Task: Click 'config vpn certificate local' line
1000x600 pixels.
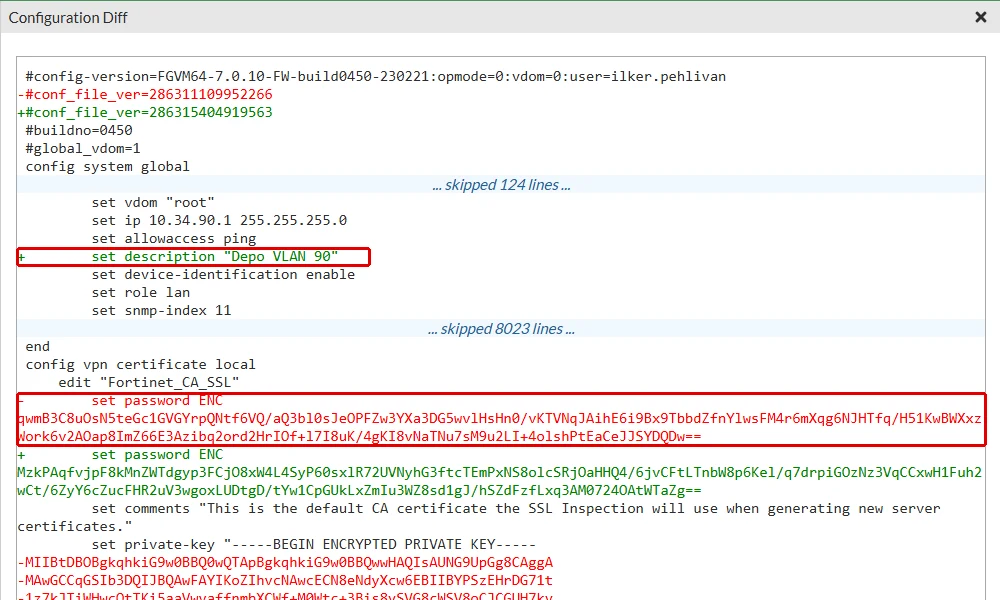Action: 140,365
